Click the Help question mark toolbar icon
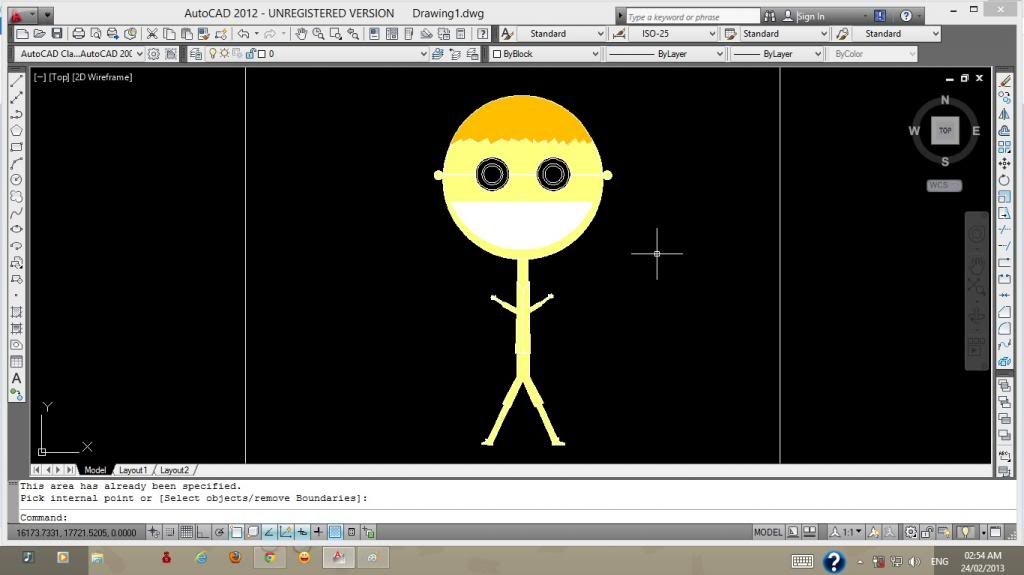The image size is (1024, 575). click(482, 33)
